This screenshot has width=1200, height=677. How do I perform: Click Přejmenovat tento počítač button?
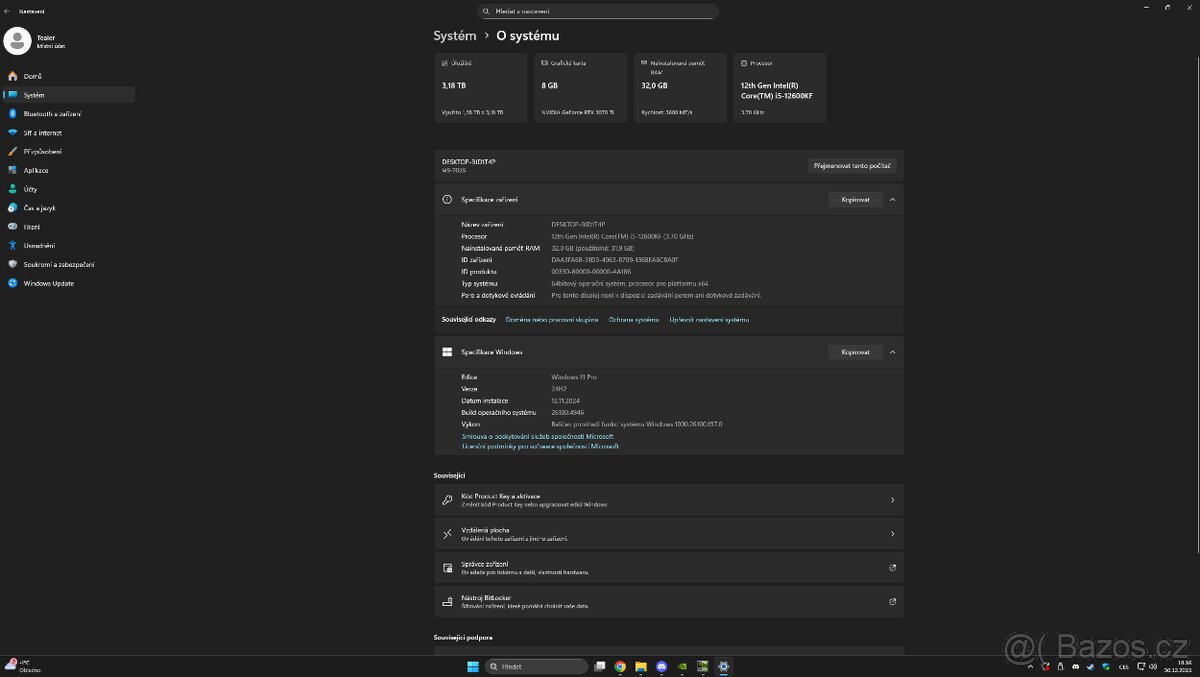pos(852,166)
